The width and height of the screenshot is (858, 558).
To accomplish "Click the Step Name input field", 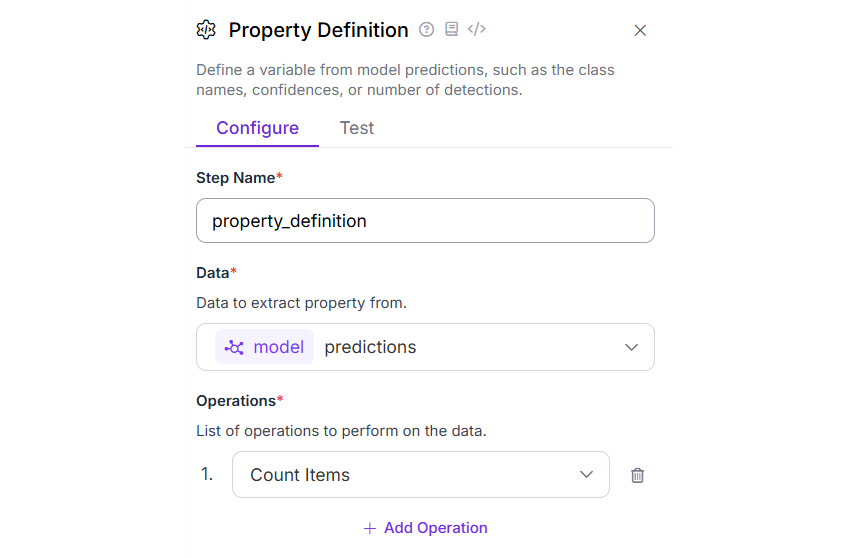I will 425,220.
